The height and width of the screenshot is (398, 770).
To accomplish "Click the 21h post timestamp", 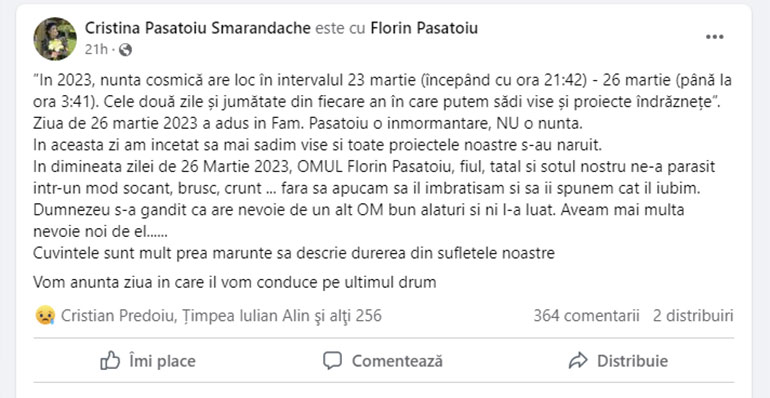I will click(96, 50).
